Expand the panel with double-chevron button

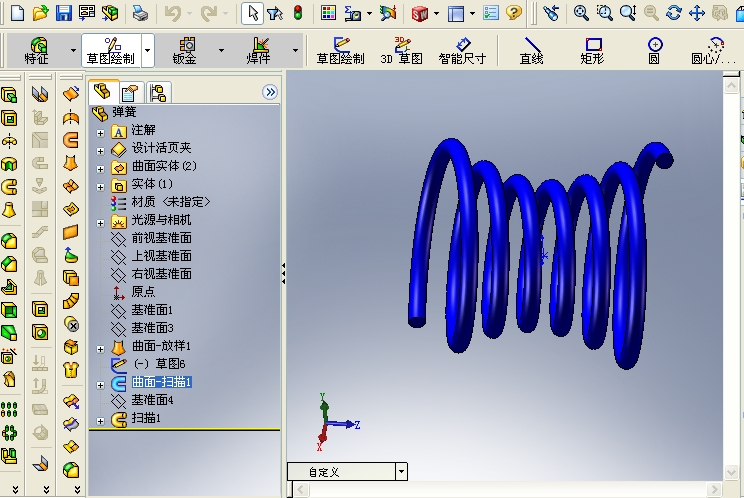pos(270,92)
